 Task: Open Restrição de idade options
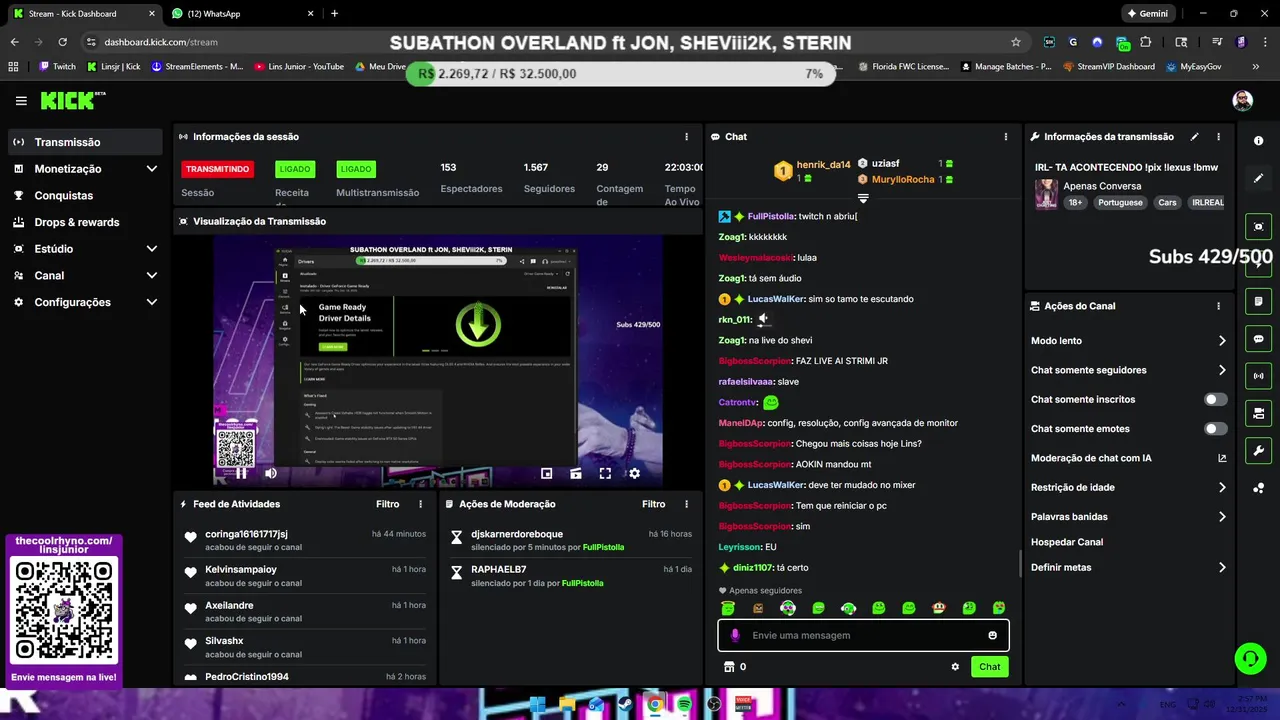point(1128,488)
